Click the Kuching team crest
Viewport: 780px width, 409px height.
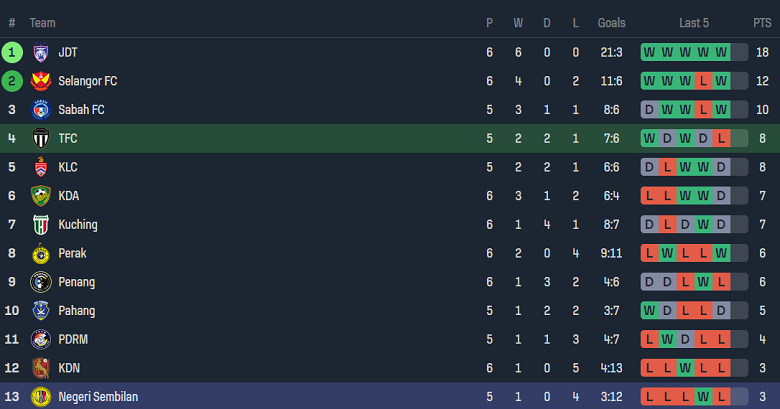pyautogui.click(x=41, y=225)
